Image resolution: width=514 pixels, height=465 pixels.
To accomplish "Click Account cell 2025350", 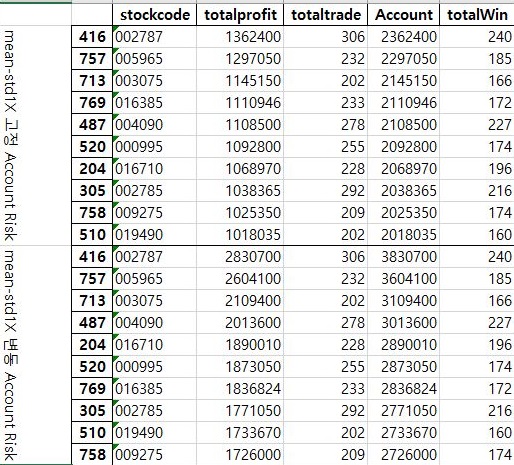I will point(404,213).
